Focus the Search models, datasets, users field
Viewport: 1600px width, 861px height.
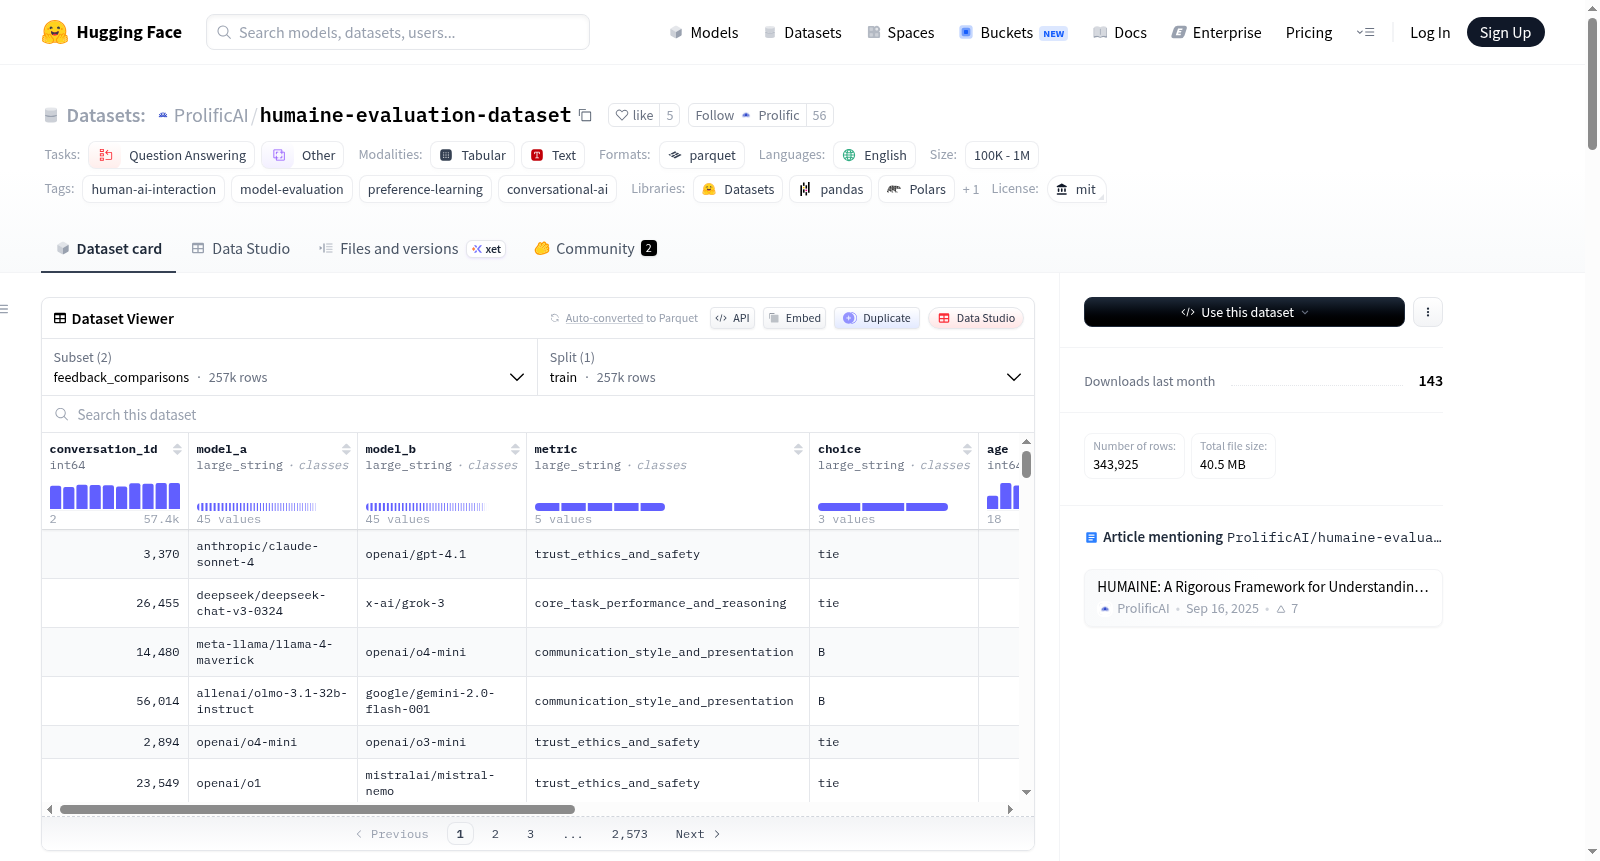(x=398, y=32)
